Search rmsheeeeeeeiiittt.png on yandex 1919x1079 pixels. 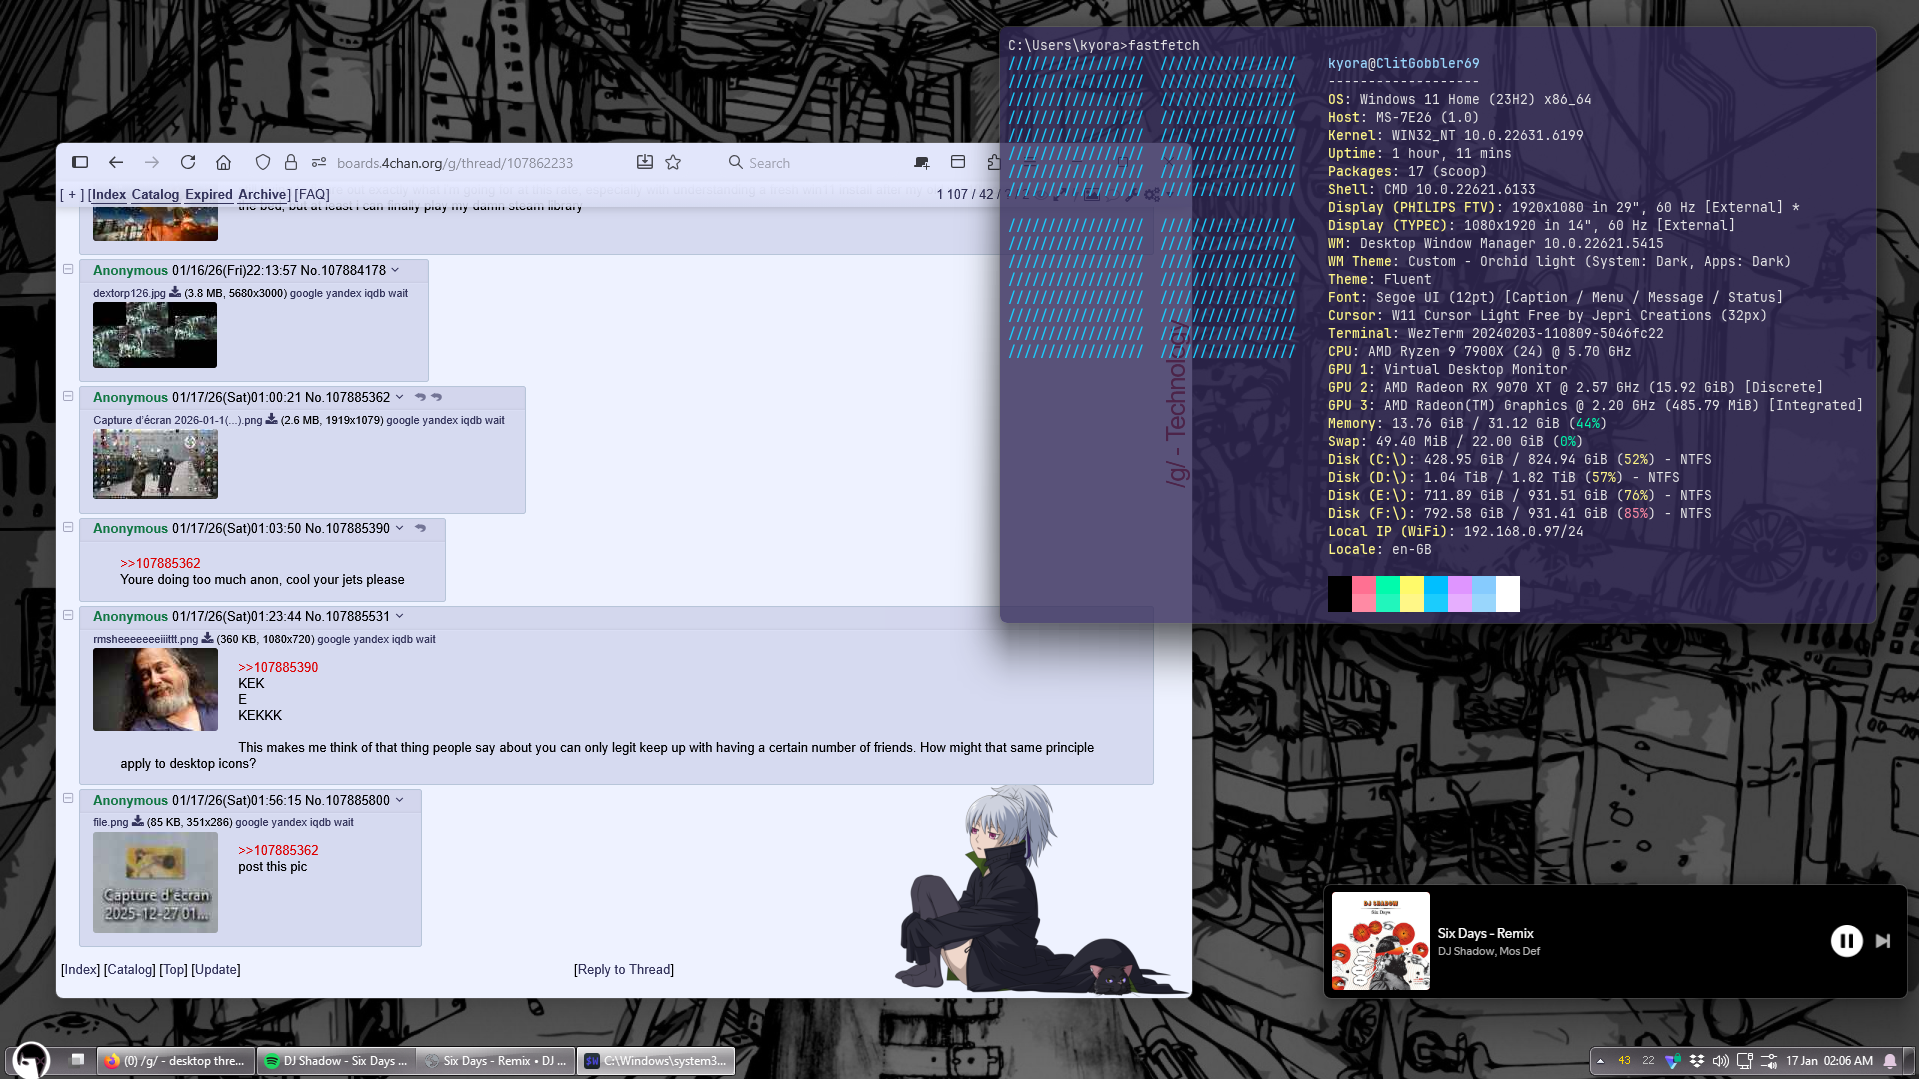tap(371, 639)
